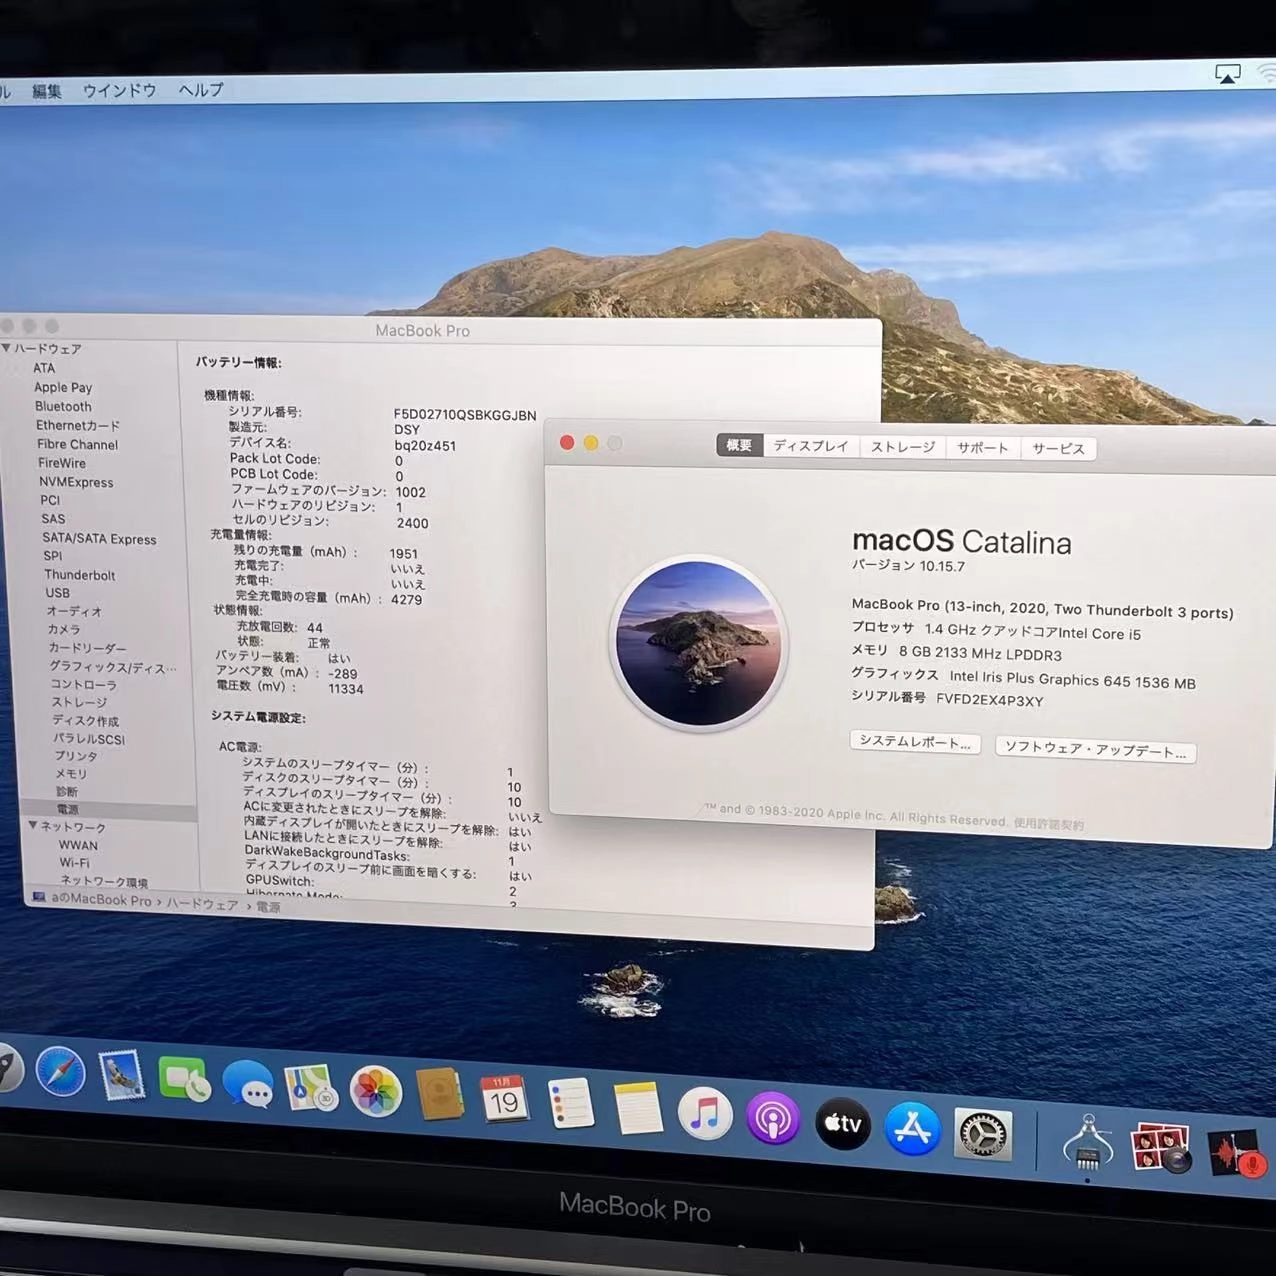Switch to the ストレージ tab
This screenshot has width=1276, height=1276.
click(x=901, y=447)
